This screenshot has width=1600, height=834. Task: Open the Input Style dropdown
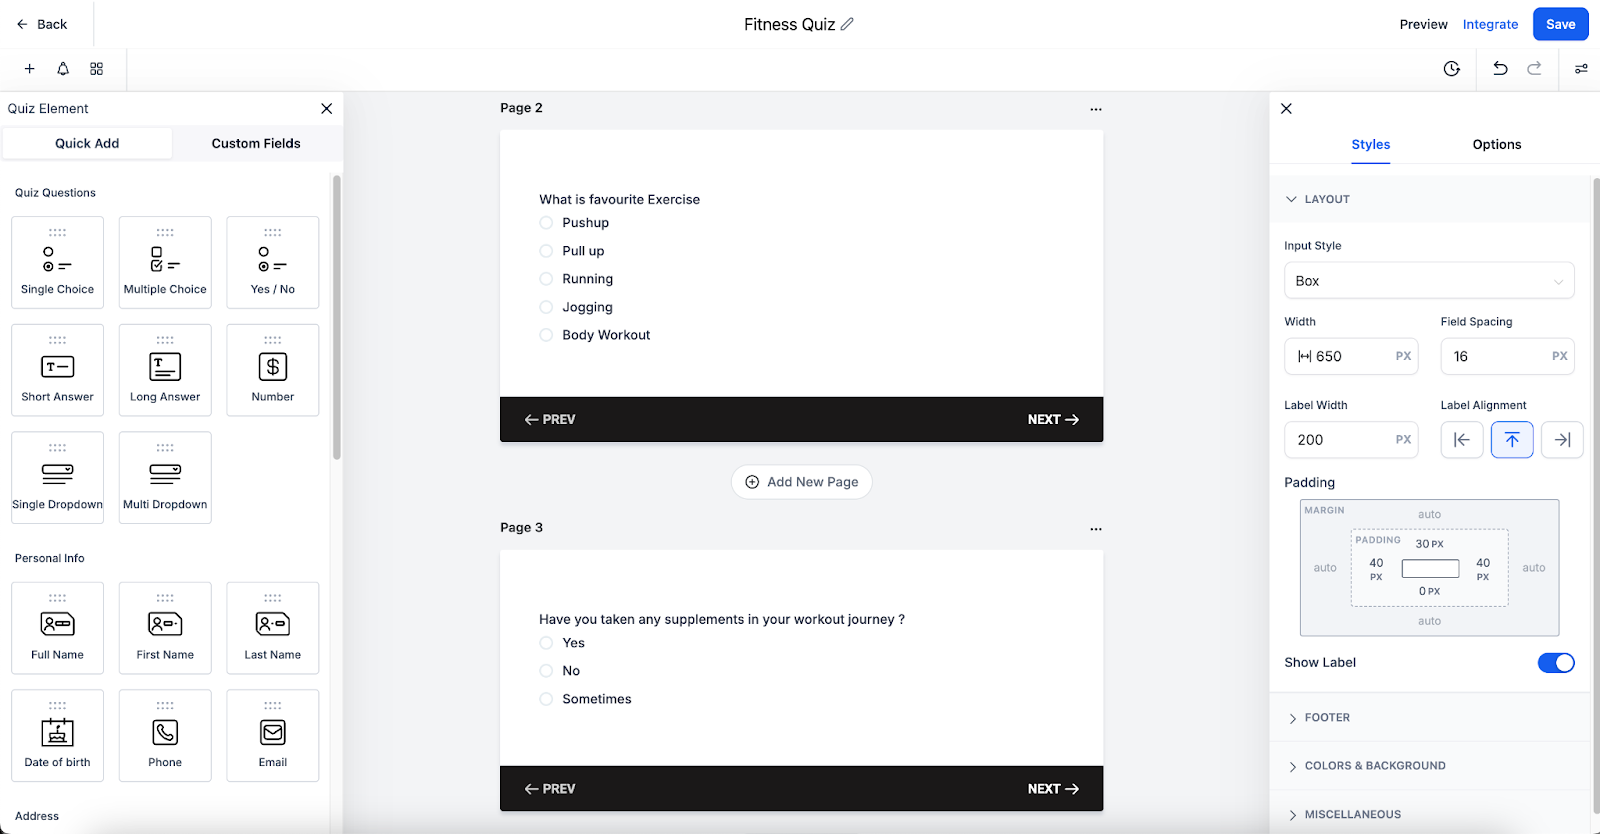1429,281
